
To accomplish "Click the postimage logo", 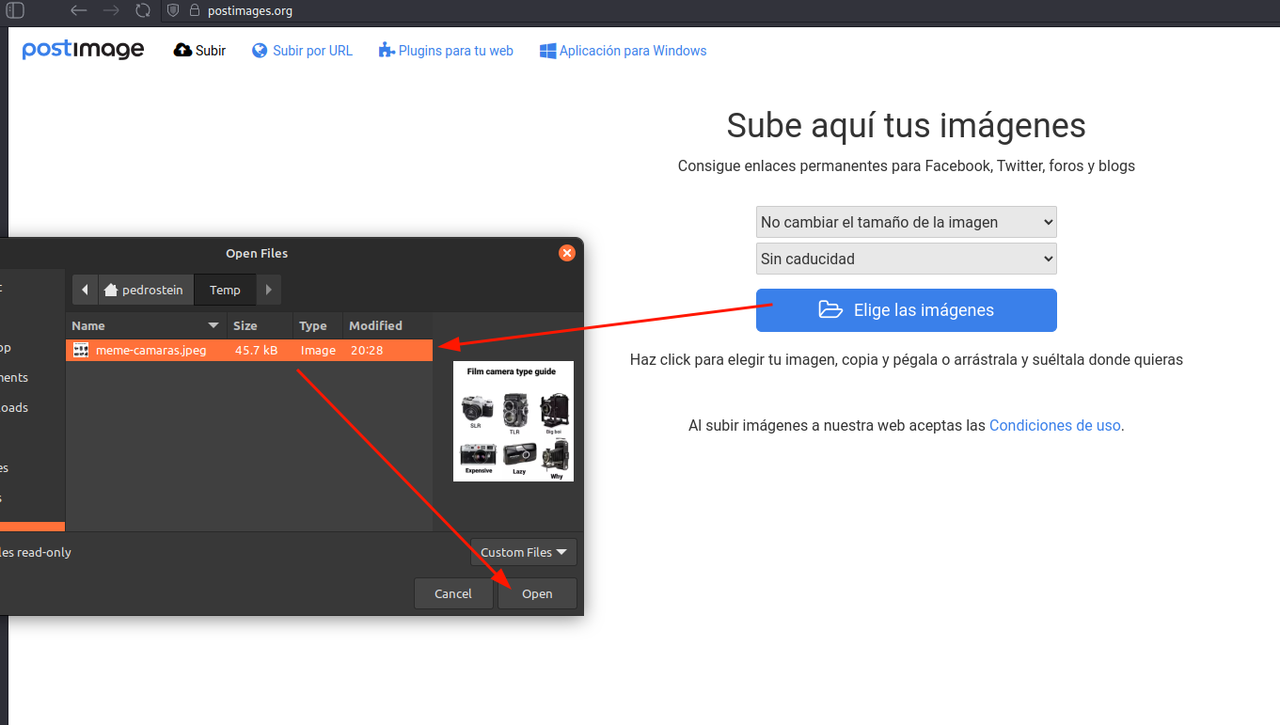I will 83,49.
